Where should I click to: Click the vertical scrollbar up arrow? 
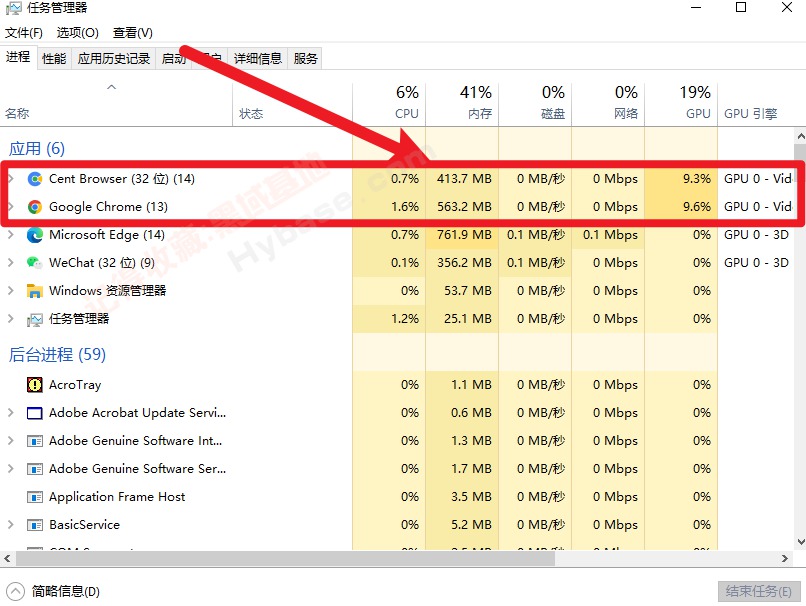[800, 136]
